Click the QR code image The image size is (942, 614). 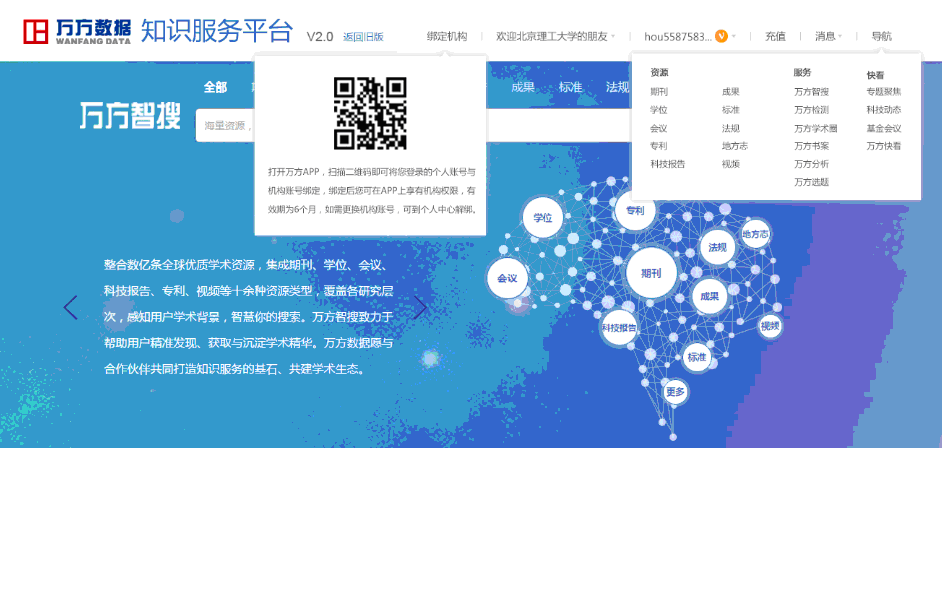[370, 113]
